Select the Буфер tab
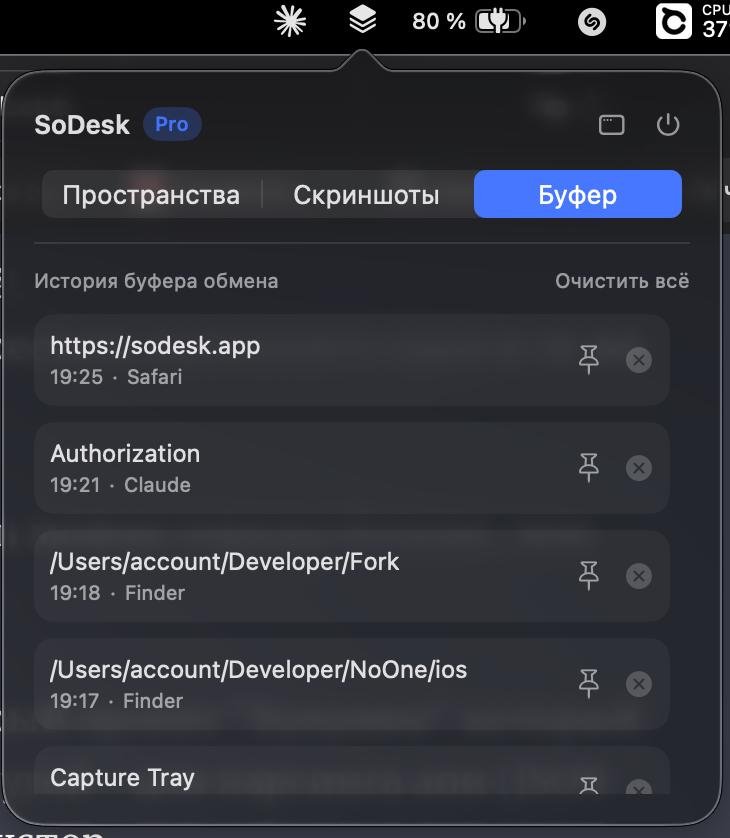 [578, 194]
